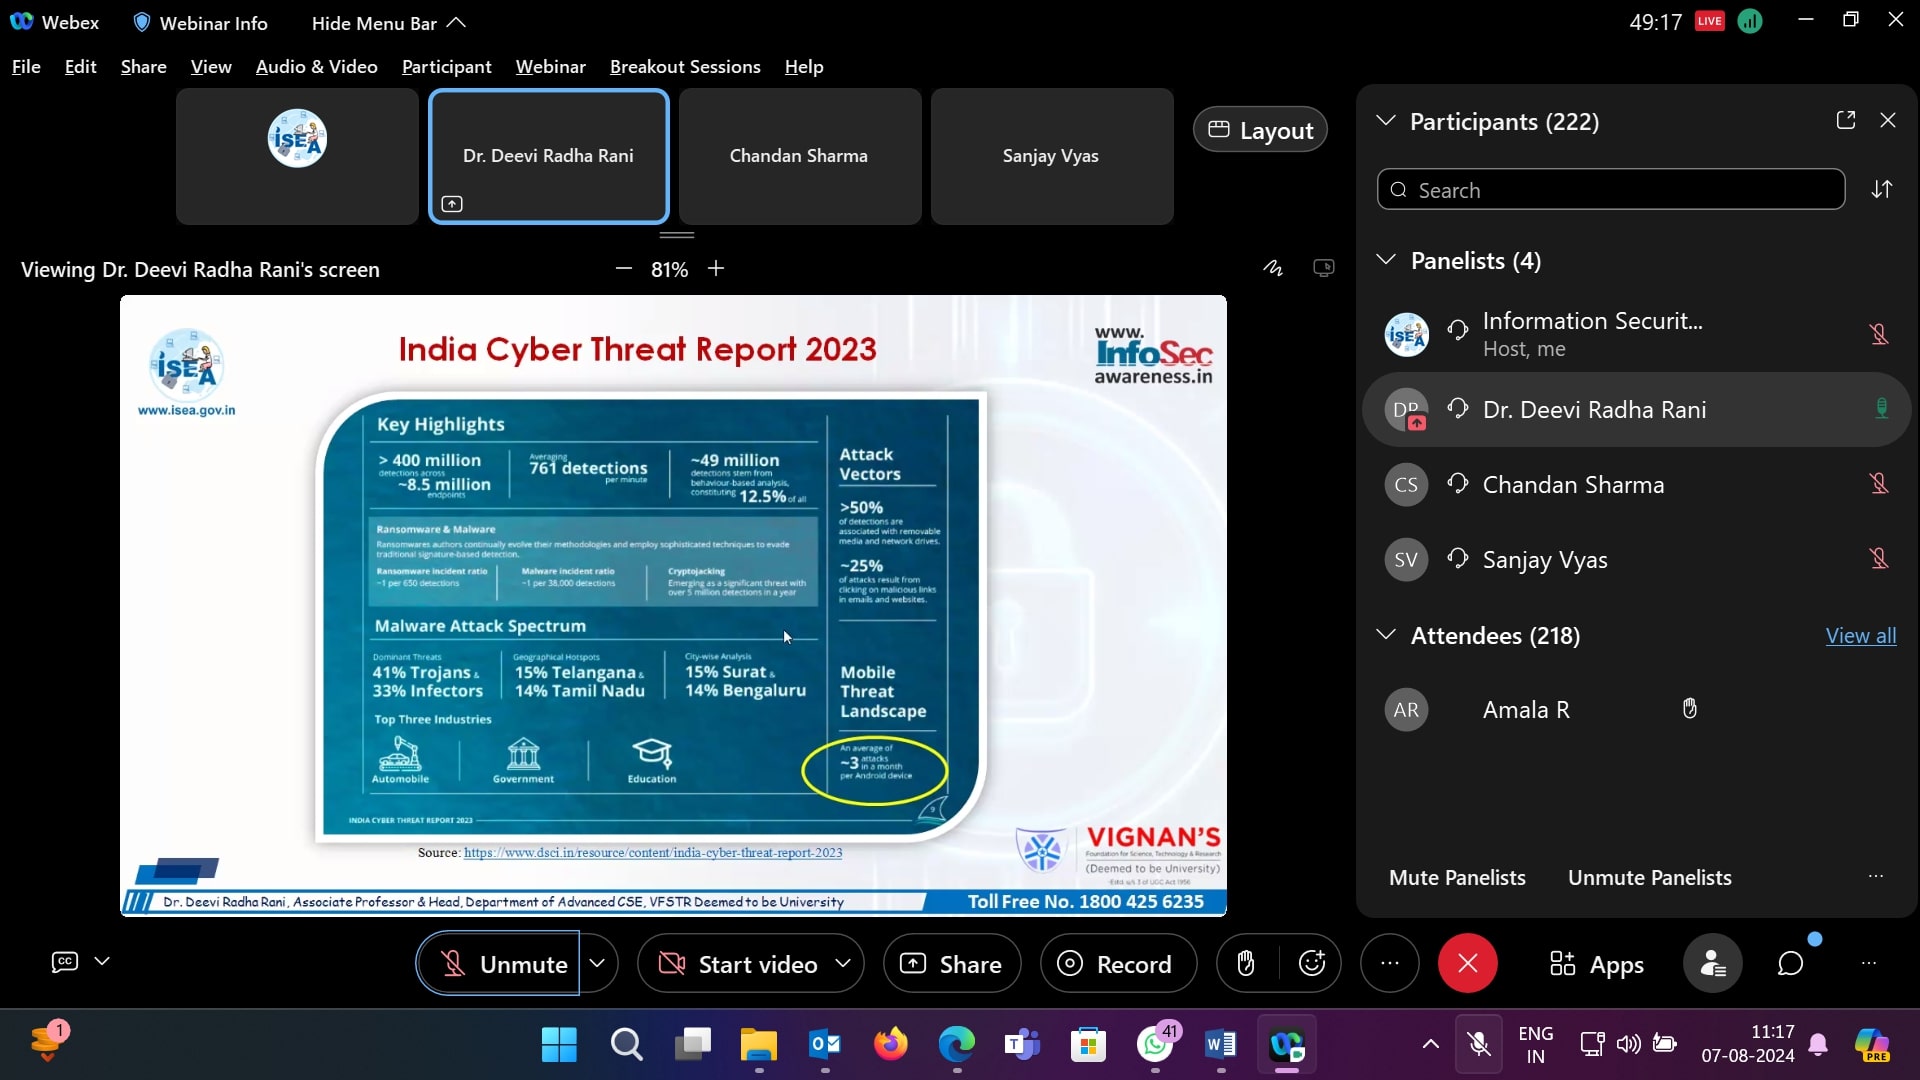This screenshot has width=1920, height=1080.
Task: Click the annotate pencil icon above shared screen
Action: tap(1272, 268)
